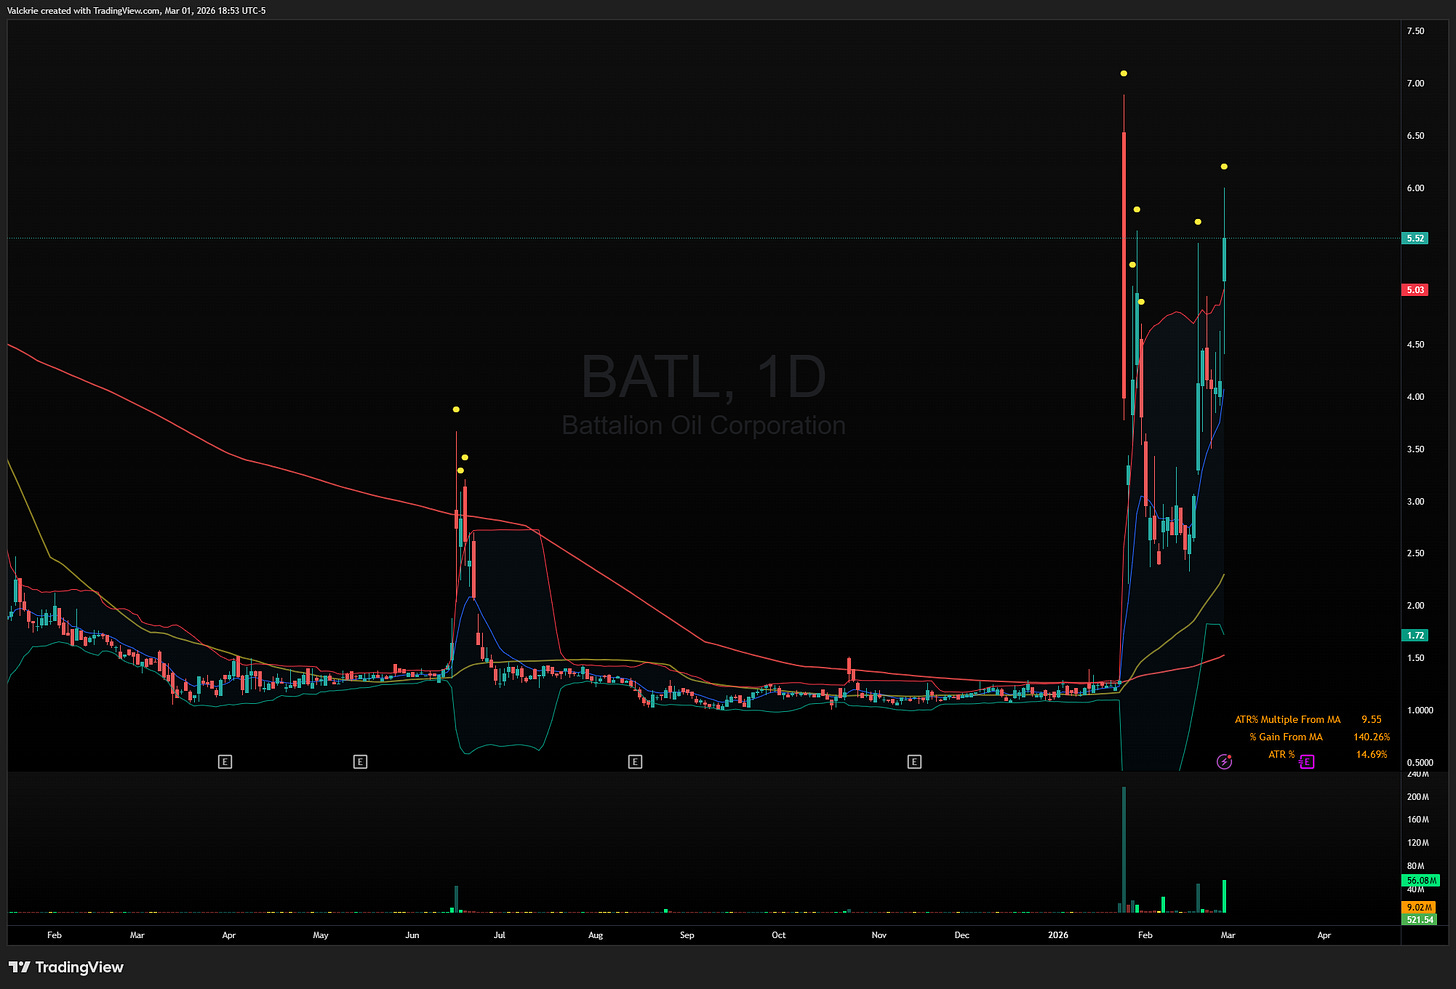Click the June volume spike bar
This screenshot has height=989, width=1456.
456,899
